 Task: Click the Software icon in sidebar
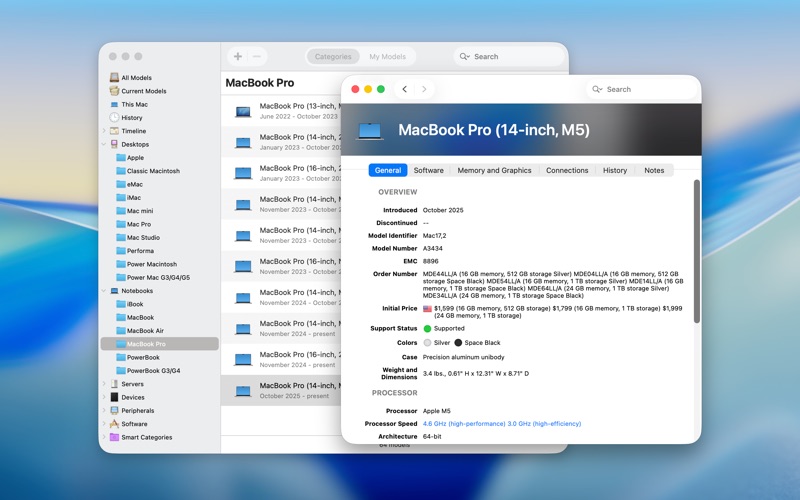tap(114, 423)
